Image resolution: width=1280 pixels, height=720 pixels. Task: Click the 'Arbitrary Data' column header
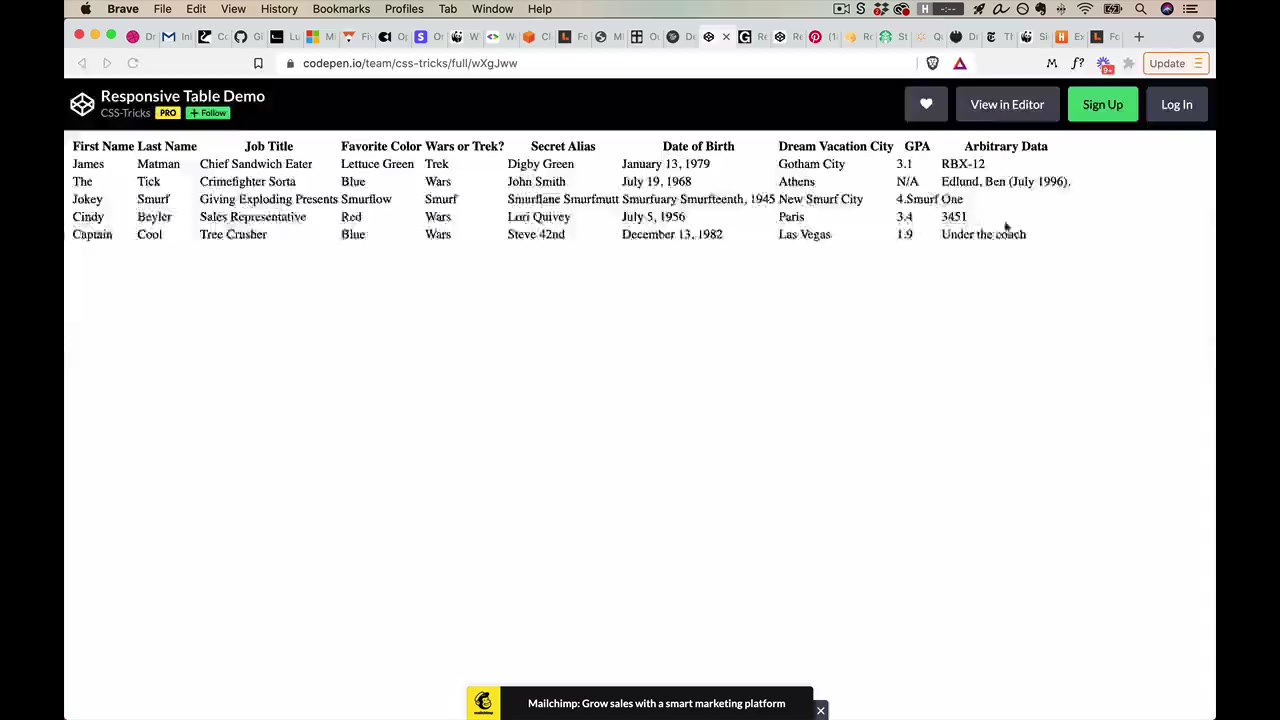[1006, 146]
